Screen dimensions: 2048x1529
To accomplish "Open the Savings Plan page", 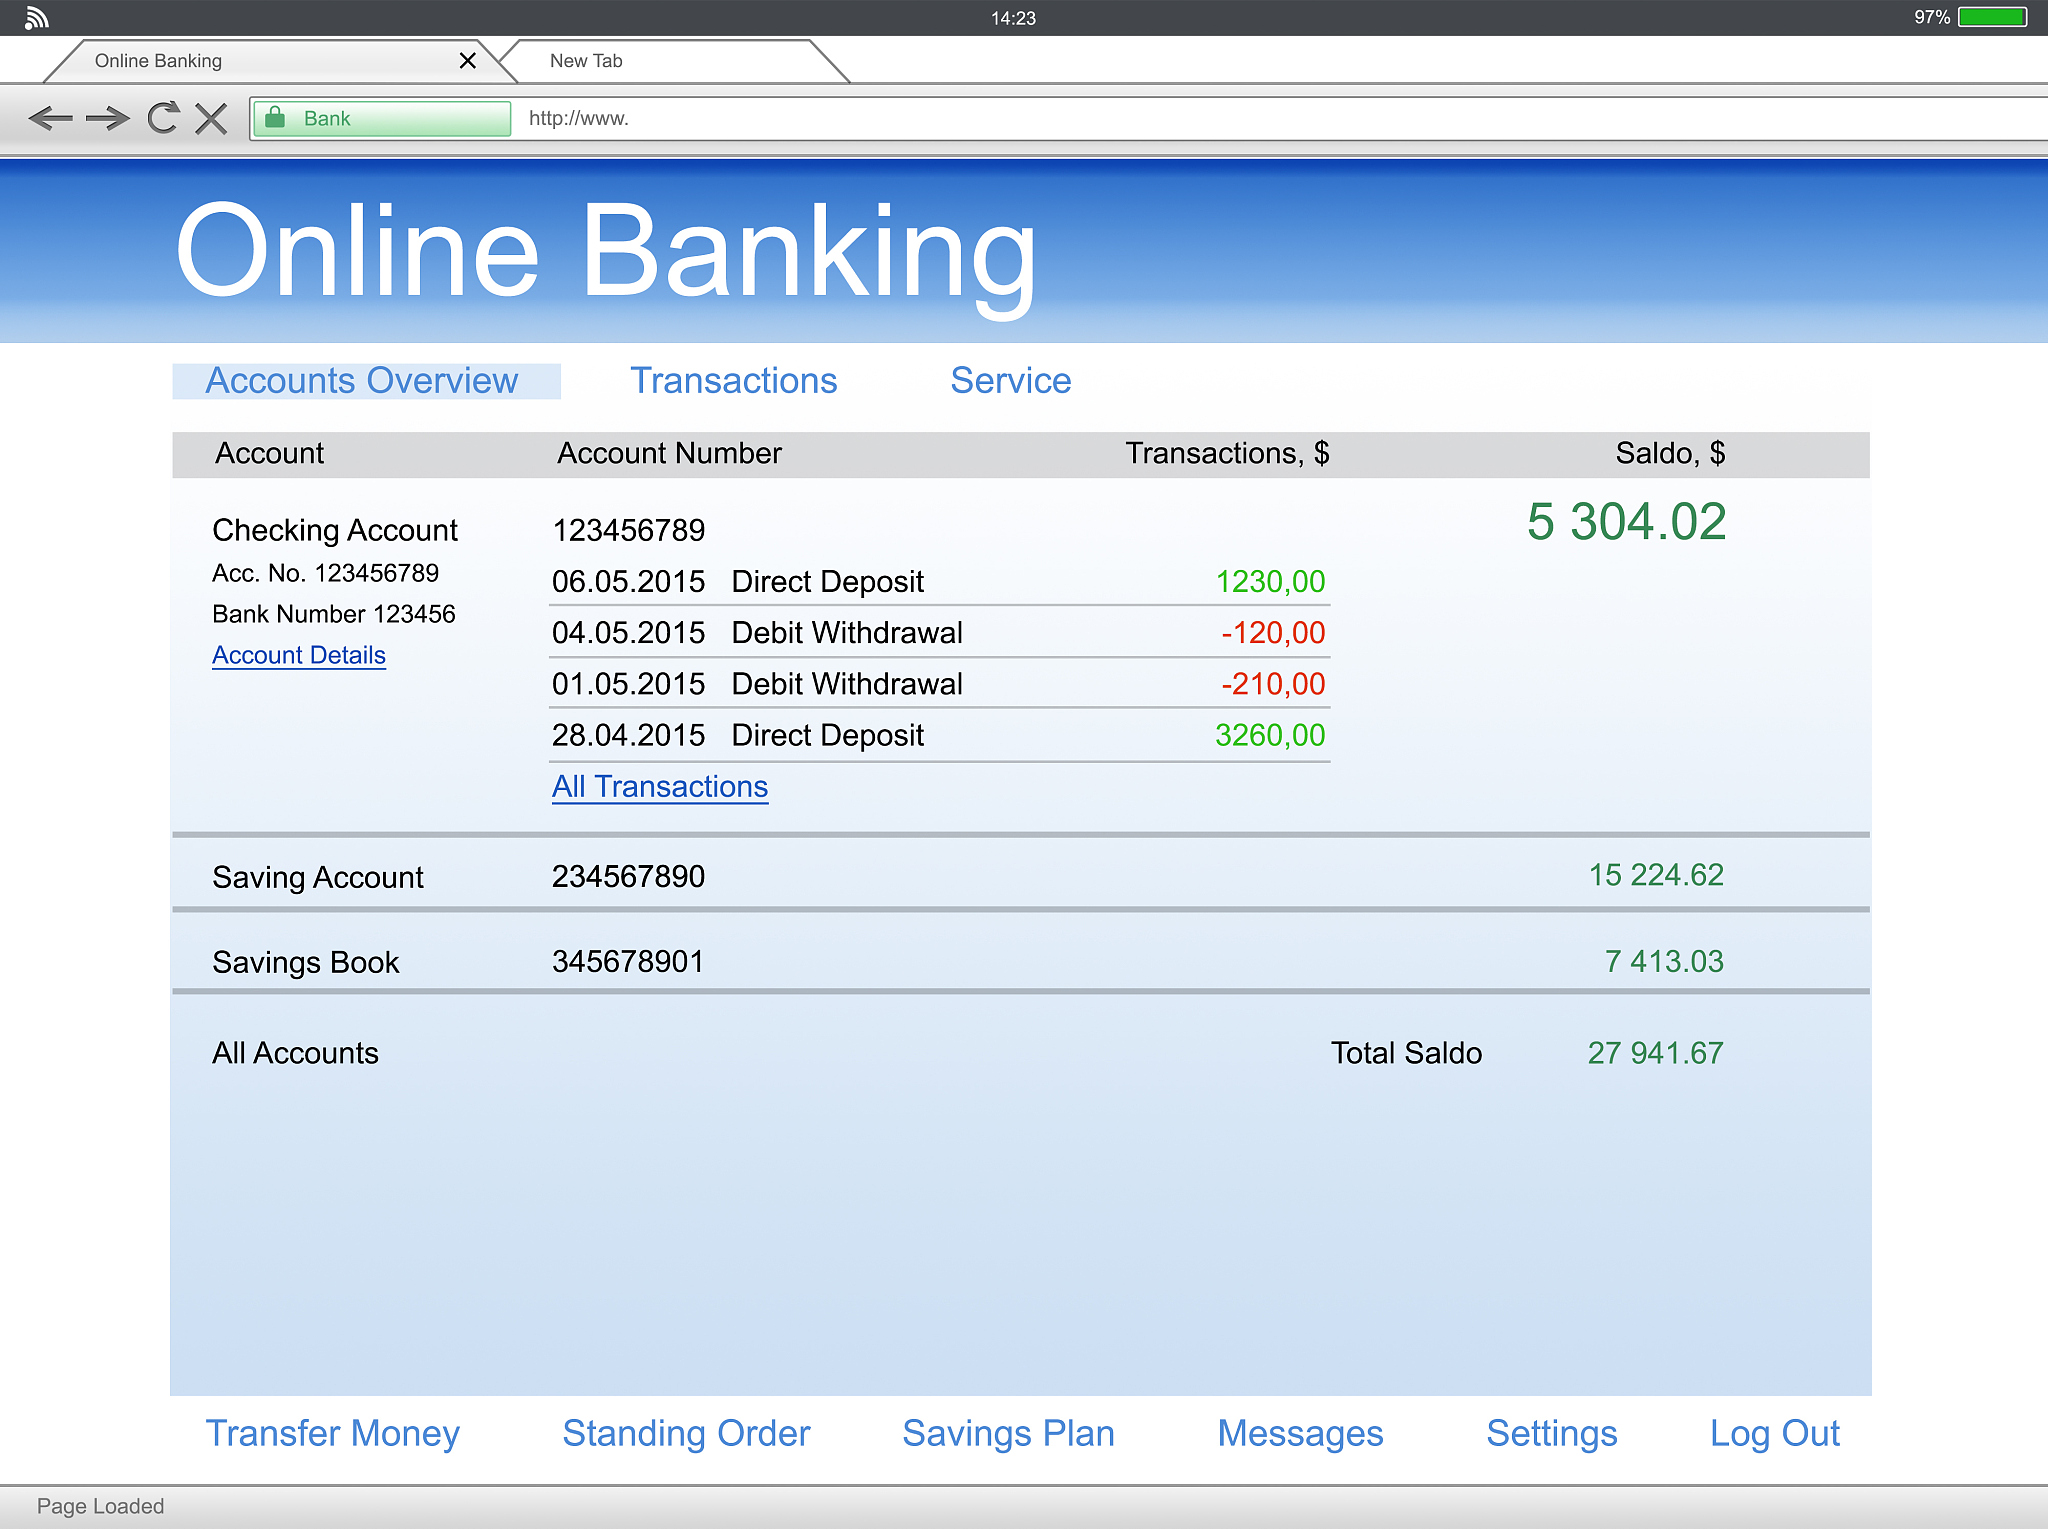I will [1008, 1434].
